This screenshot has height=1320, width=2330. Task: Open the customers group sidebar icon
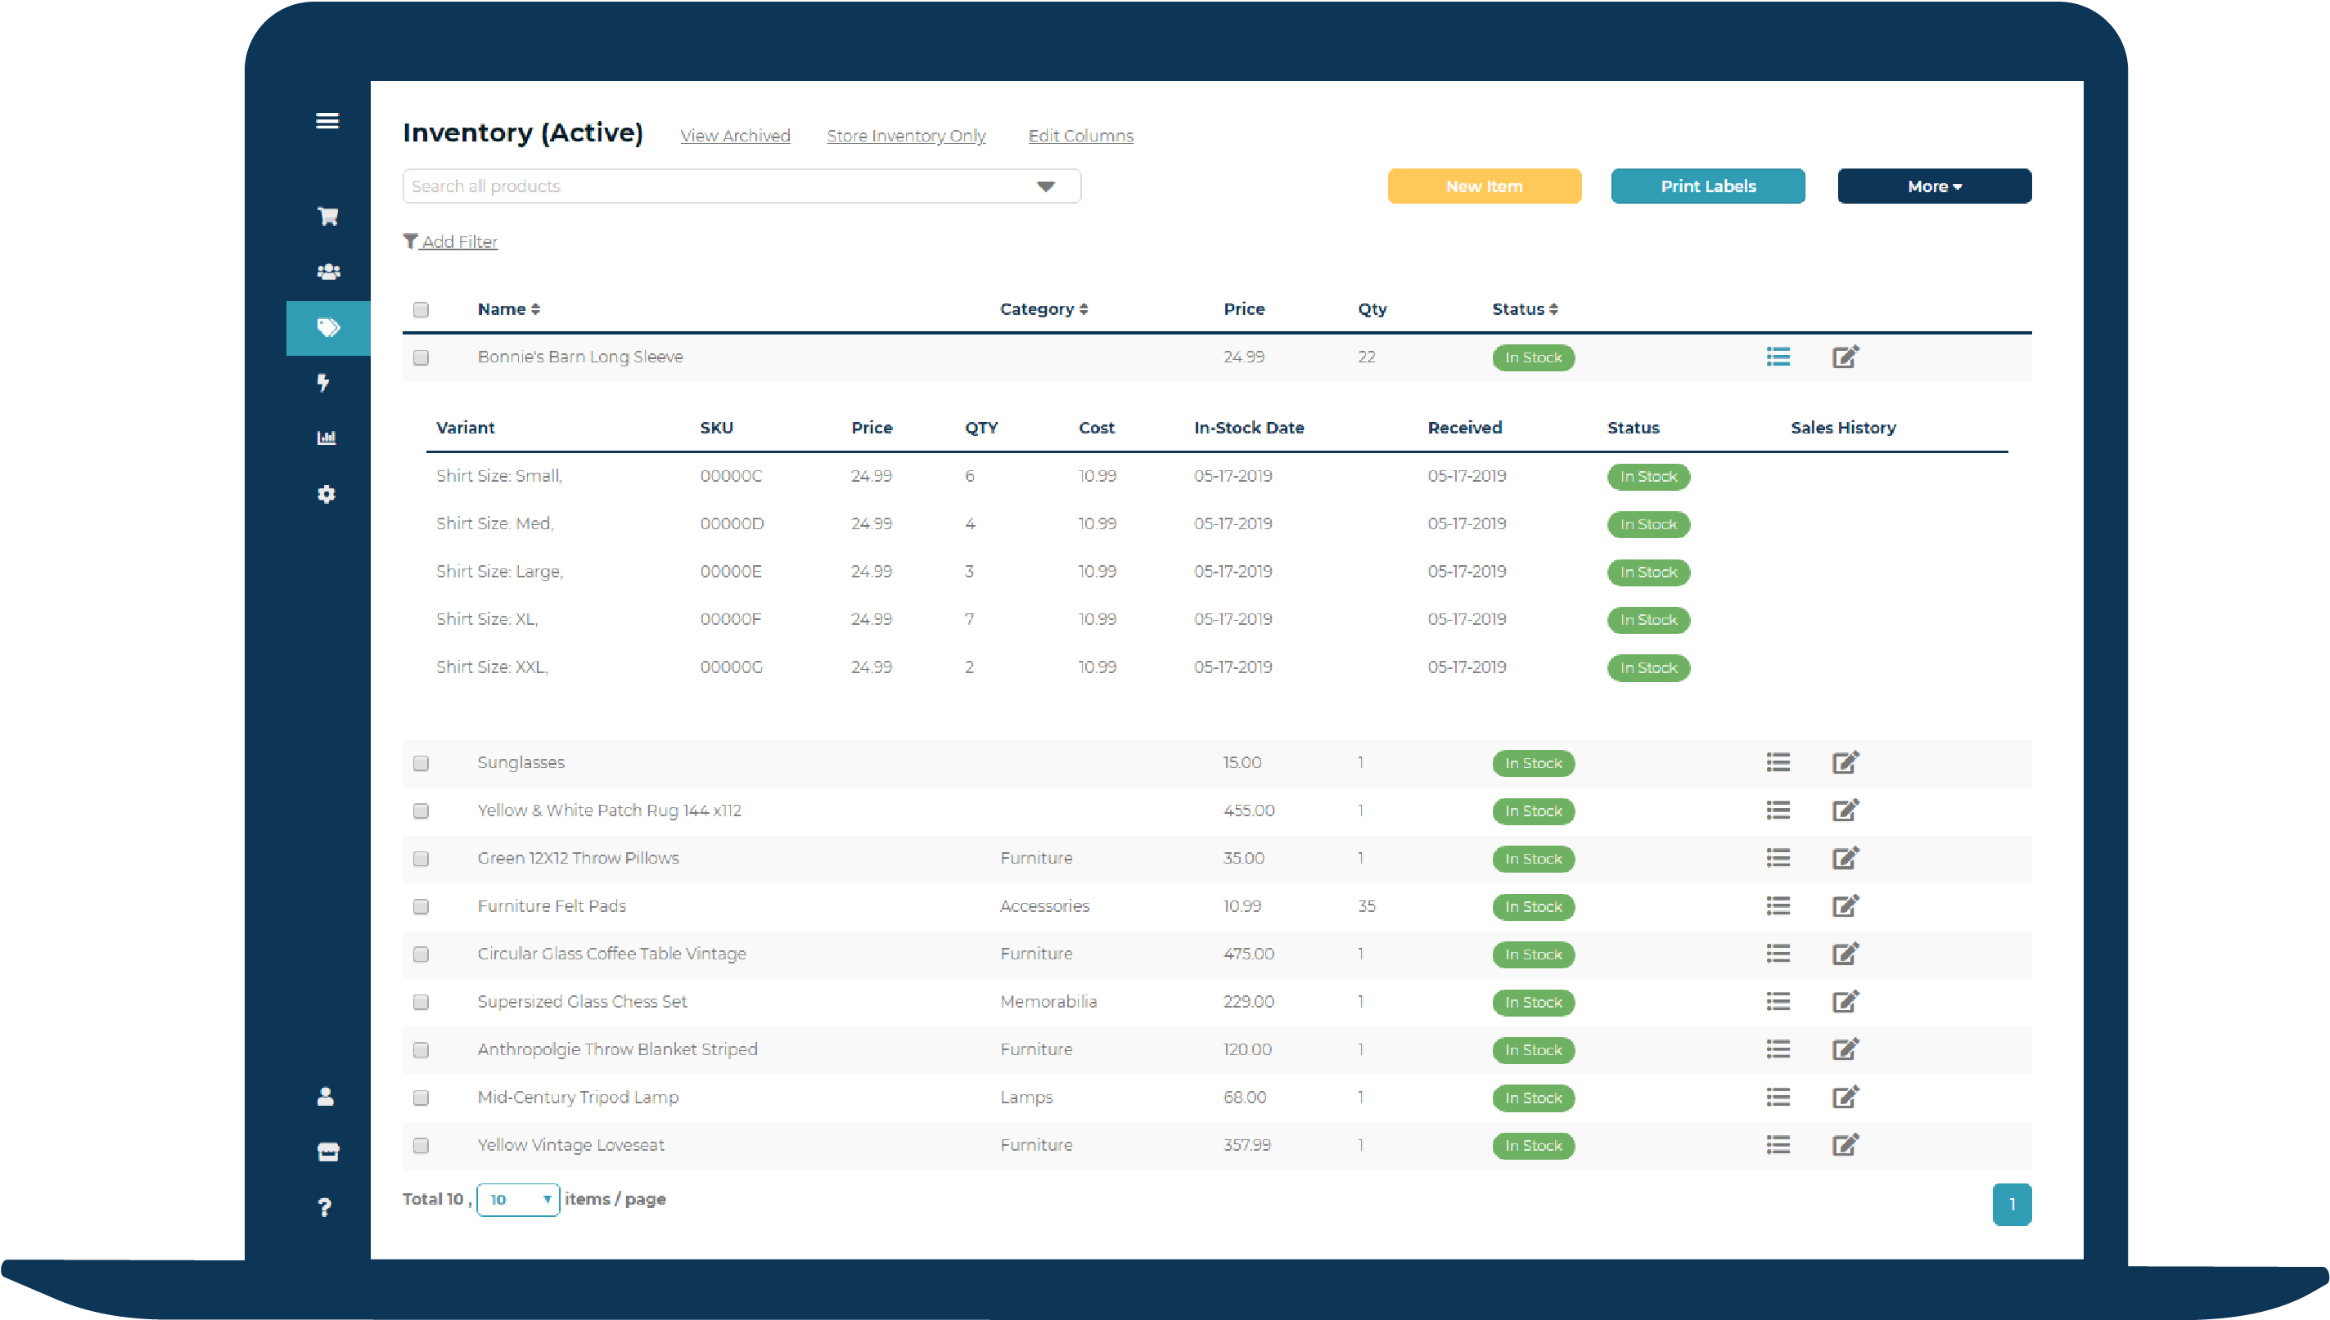(x=327, y=271)
